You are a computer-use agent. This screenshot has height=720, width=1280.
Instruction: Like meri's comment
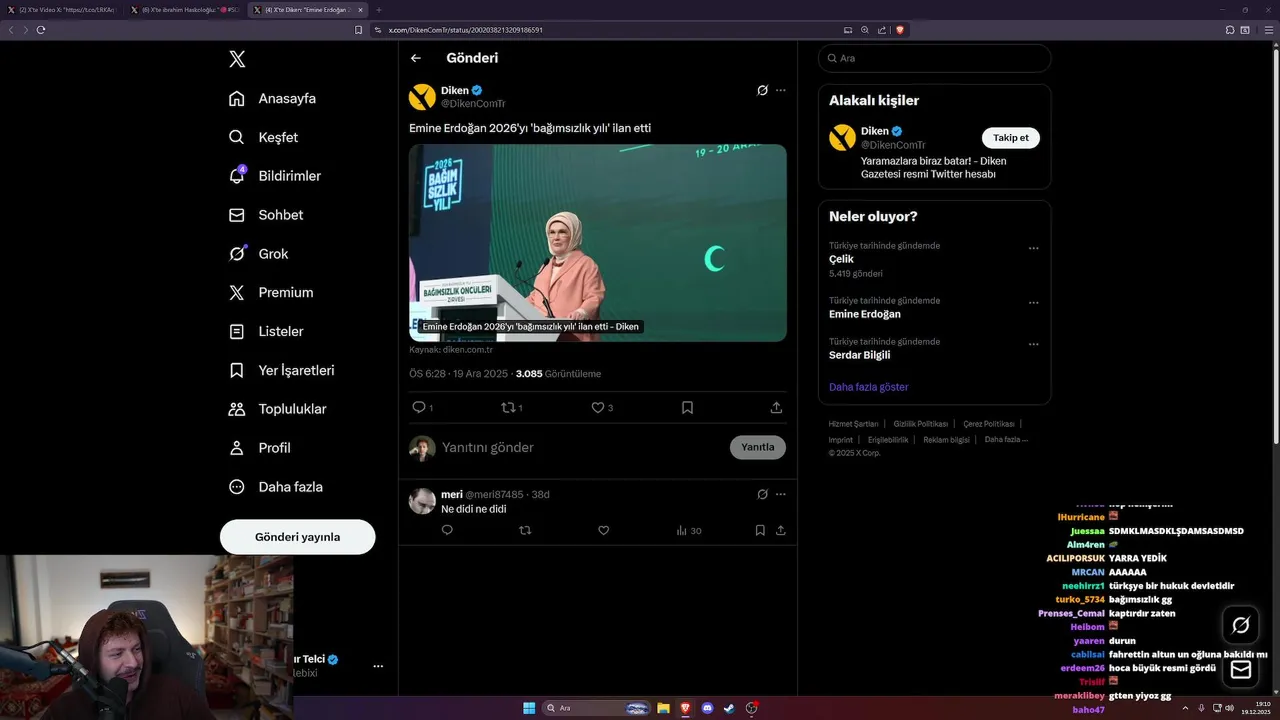pyautogui.click(x=603, y=531)
